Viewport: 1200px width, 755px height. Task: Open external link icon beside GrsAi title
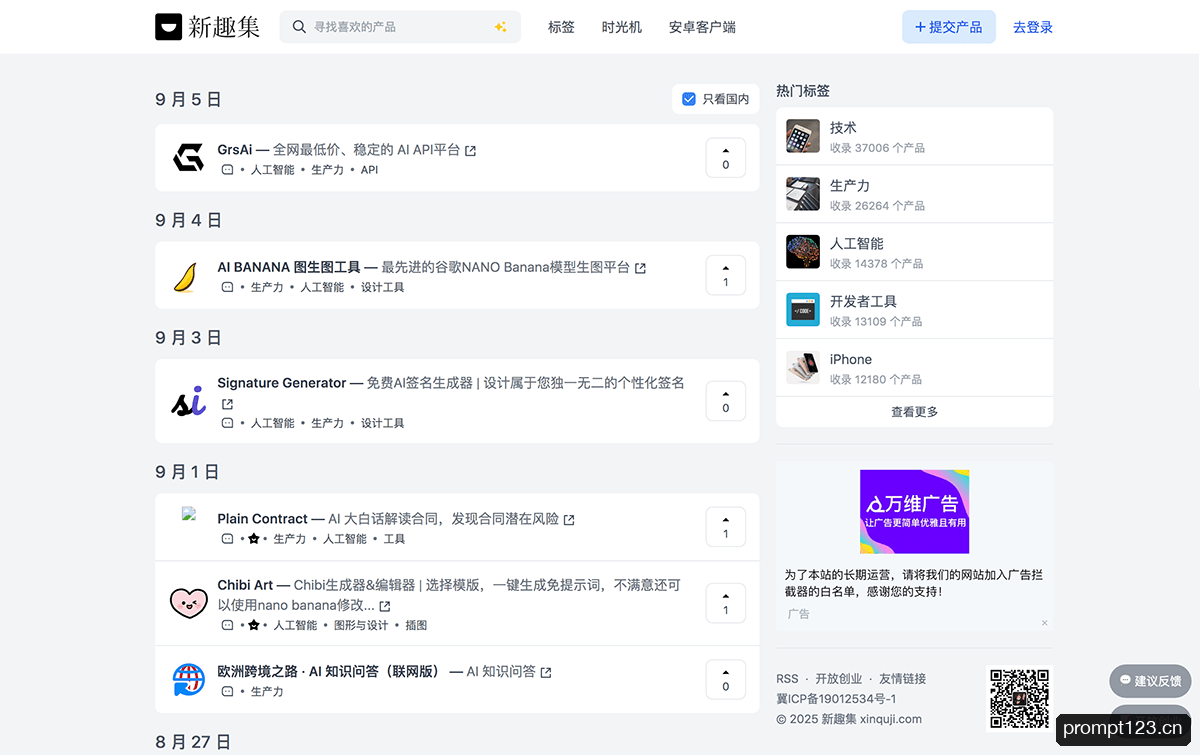471,151
